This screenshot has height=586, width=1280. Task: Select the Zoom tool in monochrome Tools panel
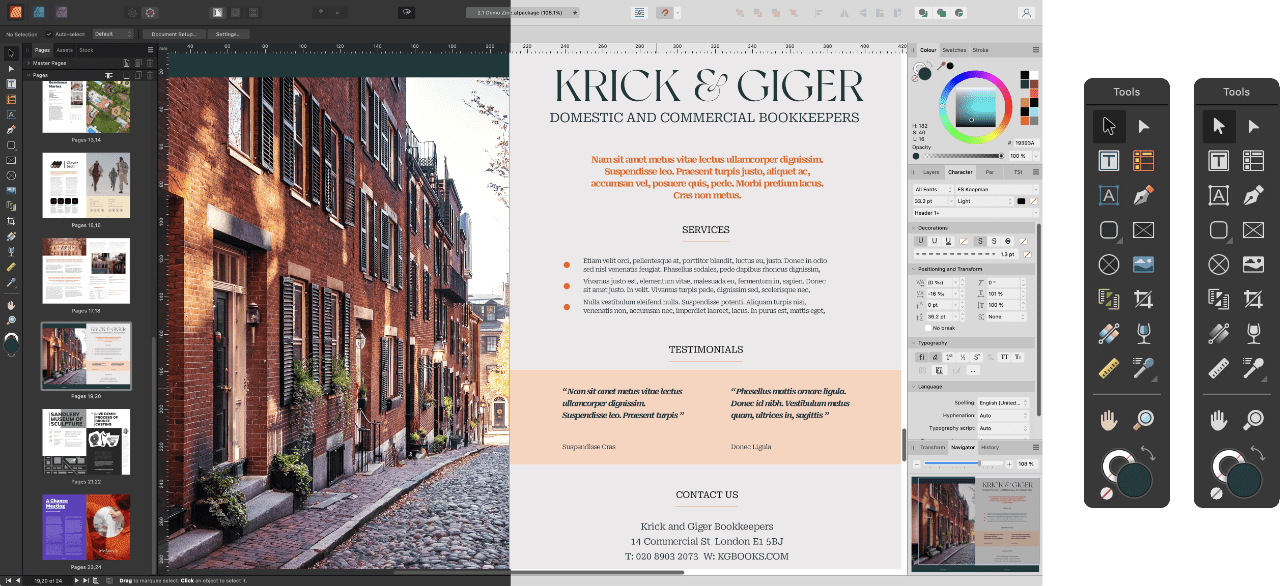click(x=1253, y=420)
